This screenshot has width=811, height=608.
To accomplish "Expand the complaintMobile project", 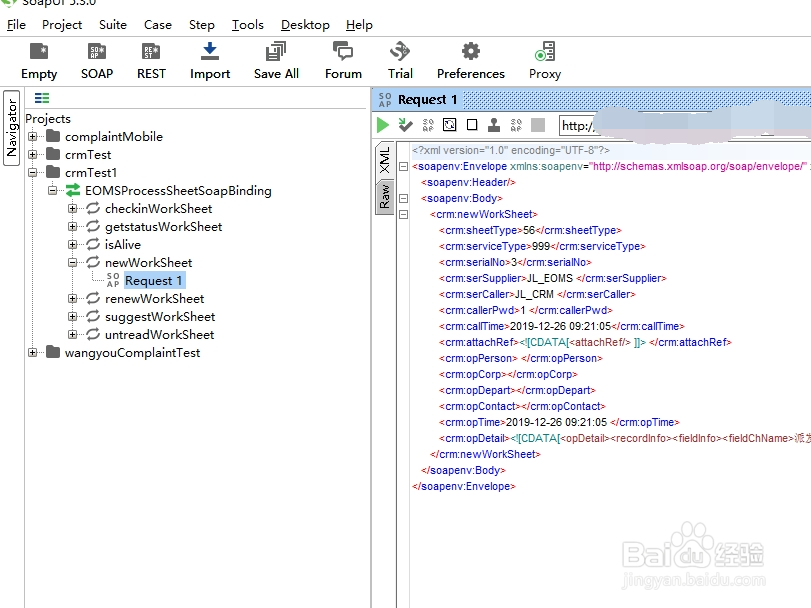I will [x=33, y=136].
